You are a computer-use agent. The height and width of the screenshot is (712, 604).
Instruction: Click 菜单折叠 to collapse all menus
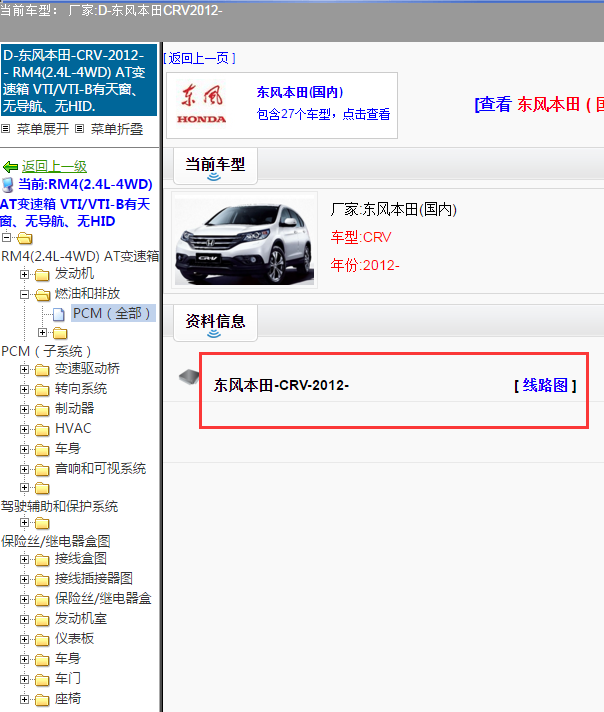point(117,129)
